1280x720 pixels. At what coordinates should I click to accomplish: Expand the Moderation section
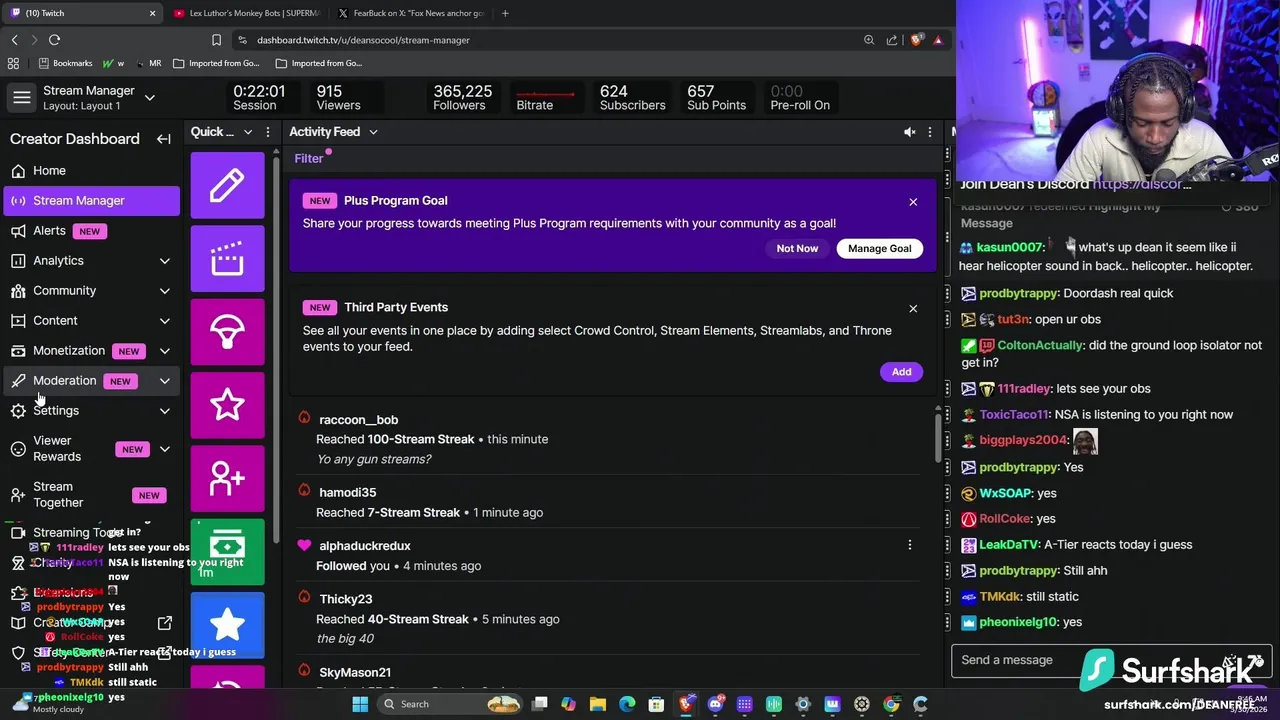(x=164, y=381)
